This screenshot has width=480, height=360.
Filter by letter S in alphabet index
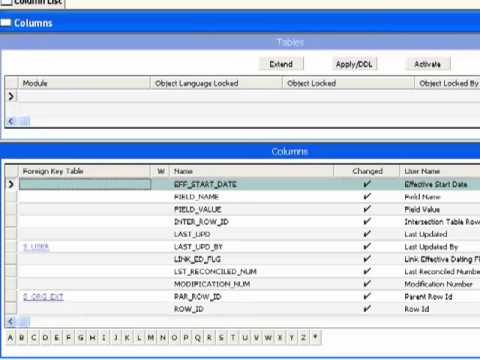point(221,338)
